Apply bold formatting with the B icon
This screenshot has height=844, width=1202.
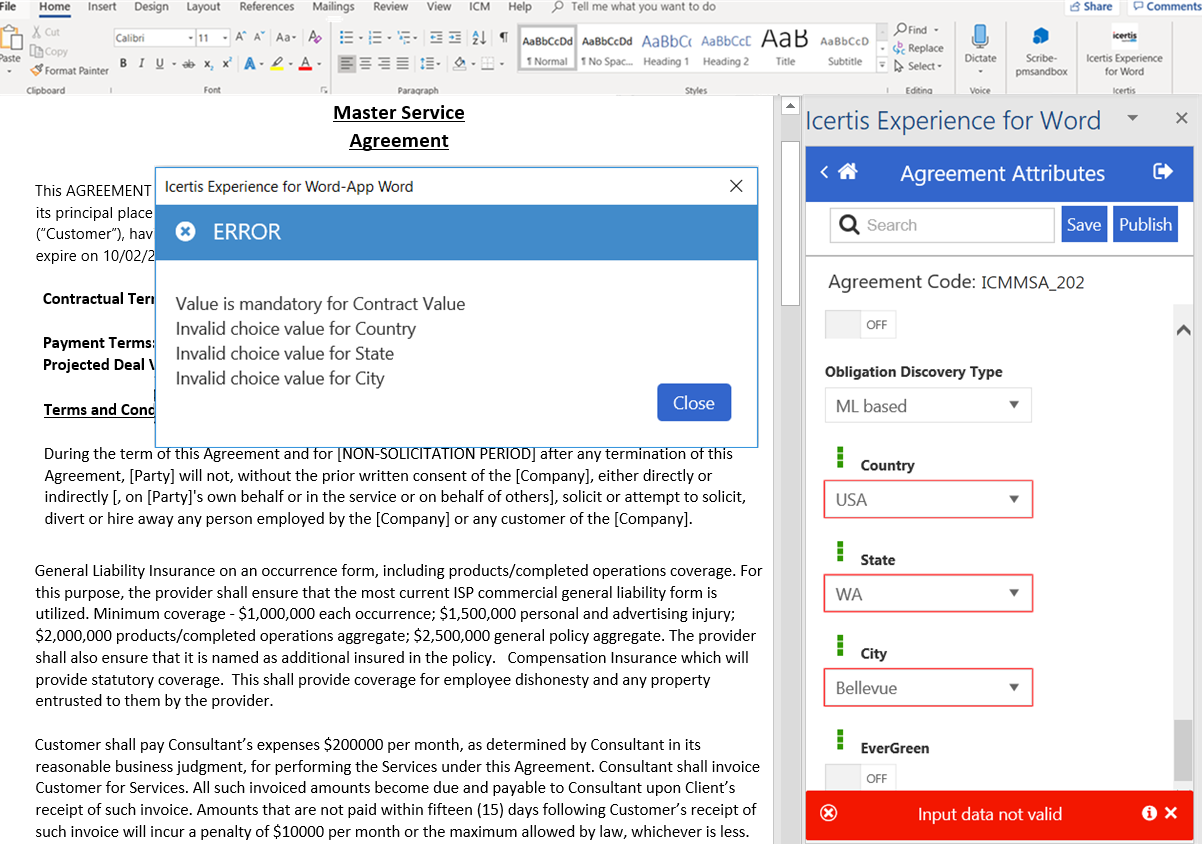coord(124,64)
